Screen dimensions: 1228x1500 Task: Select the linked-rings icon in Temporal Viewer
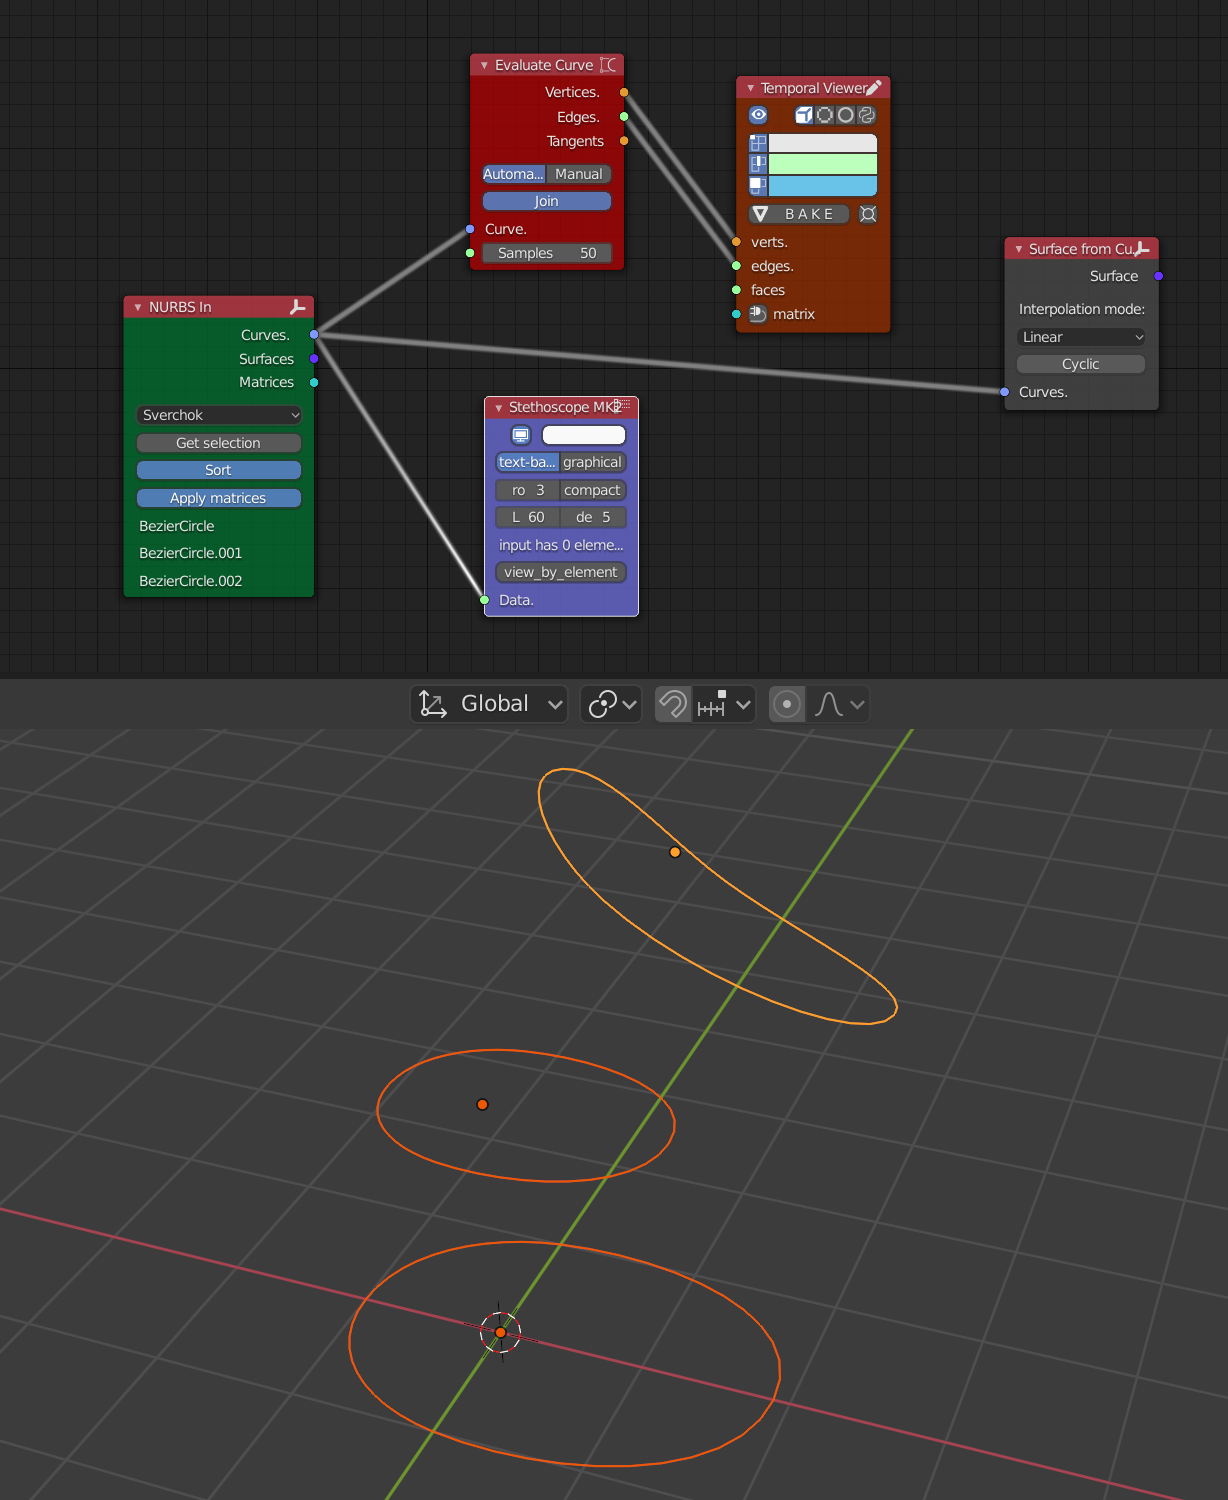[x=867, y=115]
